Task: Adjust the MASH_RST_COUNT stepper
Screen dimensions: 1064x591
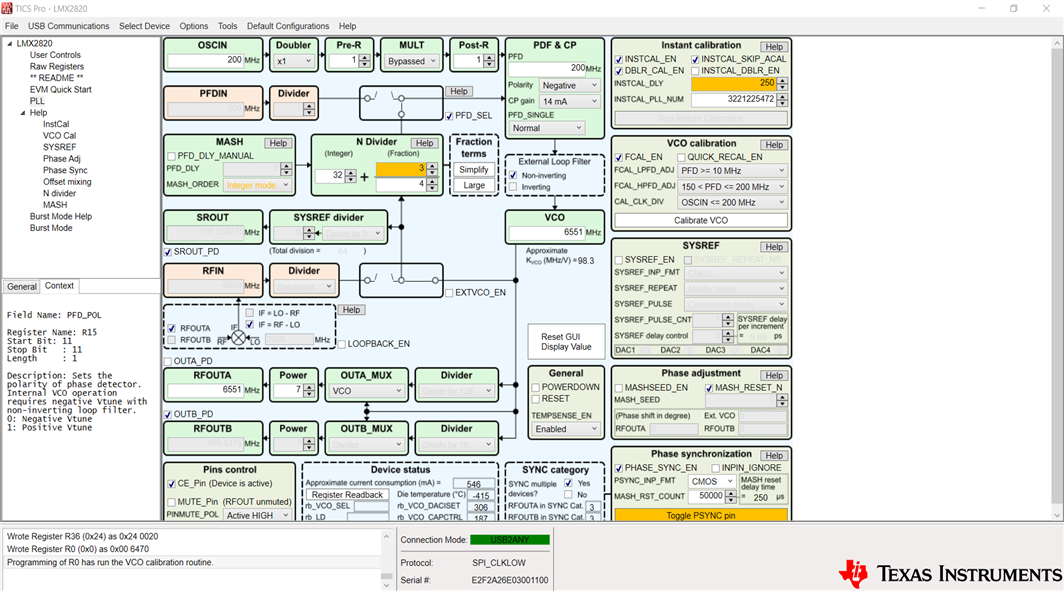Action: tap(730, 497)
